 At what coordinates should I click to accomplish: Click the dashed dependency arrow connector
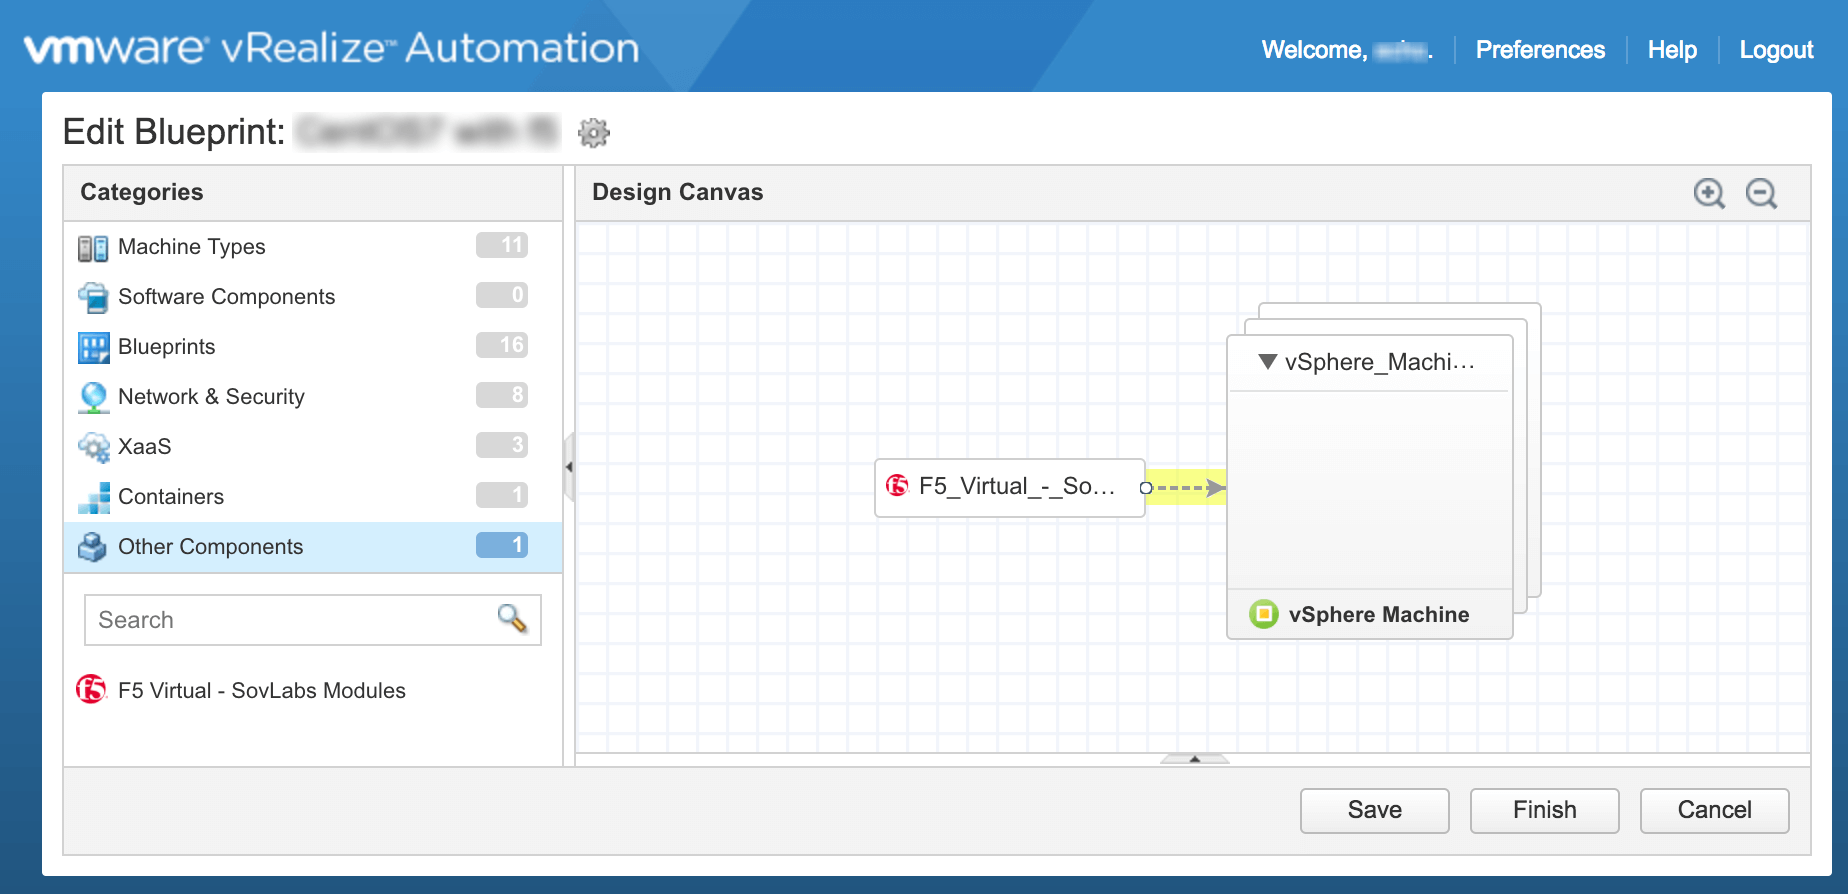point(1186,488)
